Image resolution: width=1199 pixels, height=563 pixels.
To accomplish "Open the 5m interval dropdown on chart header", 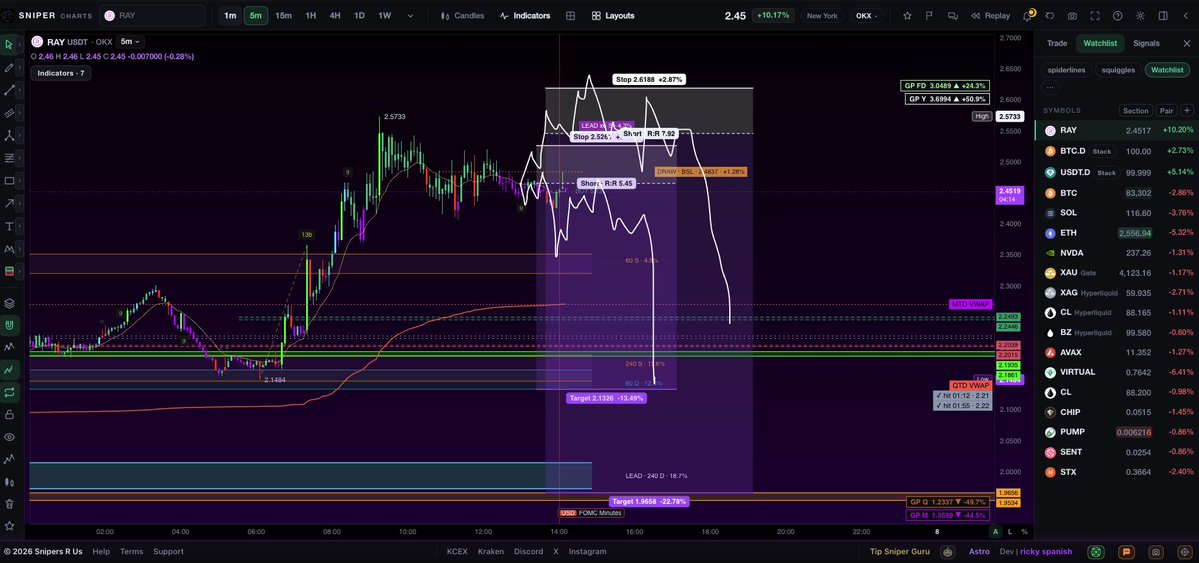I will pyautogui.click(x=131, y=42).
